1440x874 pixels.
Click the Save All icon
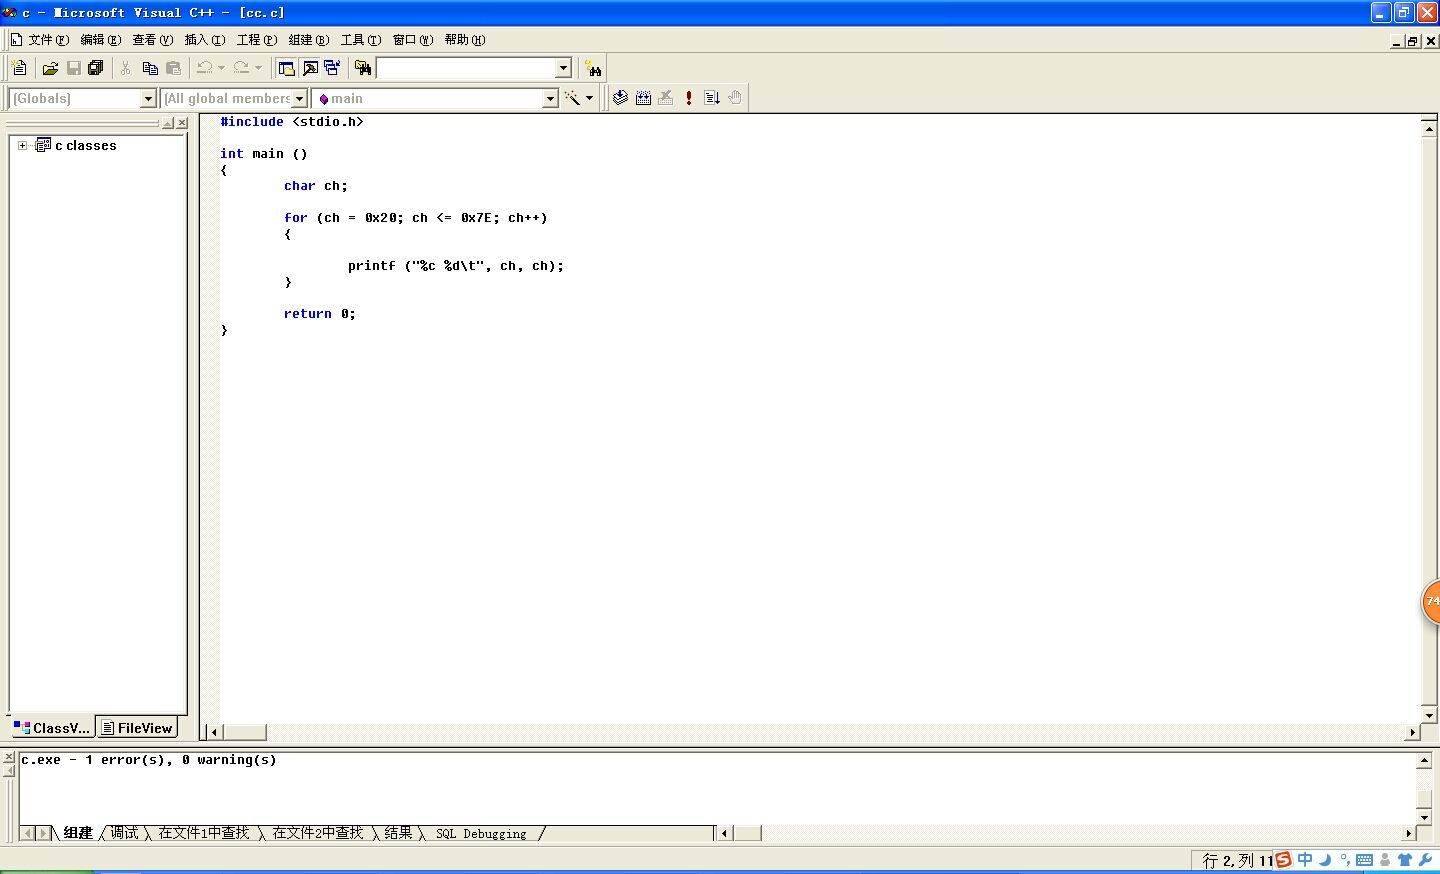[x=96, y=68]
